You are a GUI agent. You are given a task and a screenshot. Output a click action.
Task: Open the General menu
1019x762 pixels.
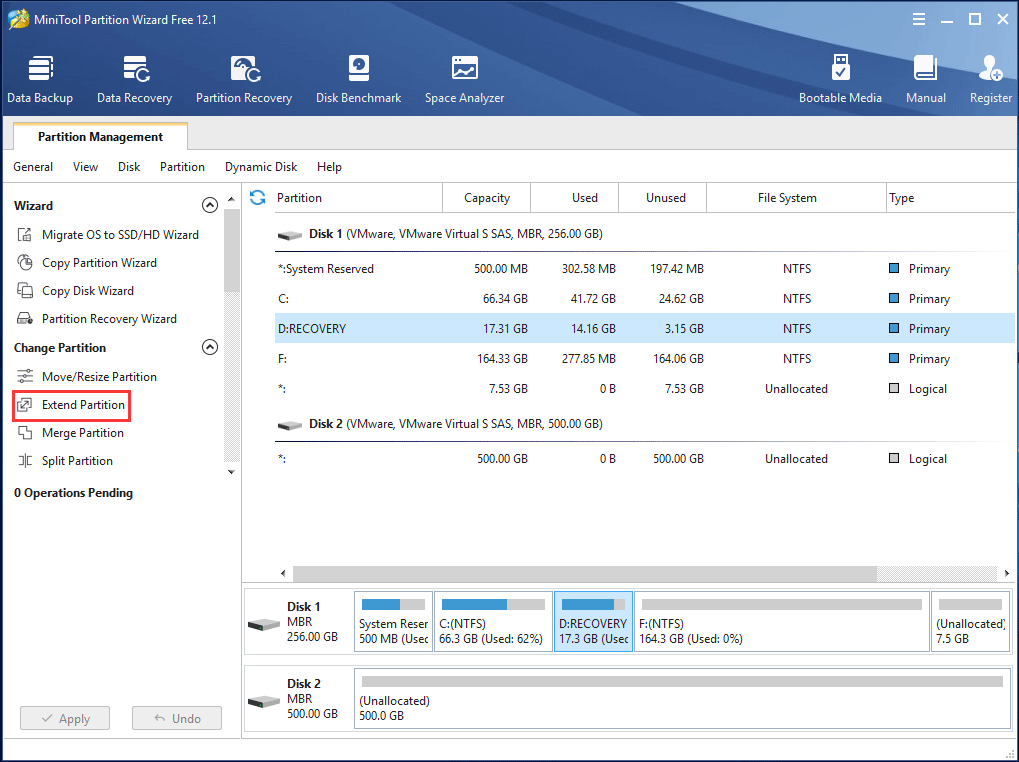(33, 167)
